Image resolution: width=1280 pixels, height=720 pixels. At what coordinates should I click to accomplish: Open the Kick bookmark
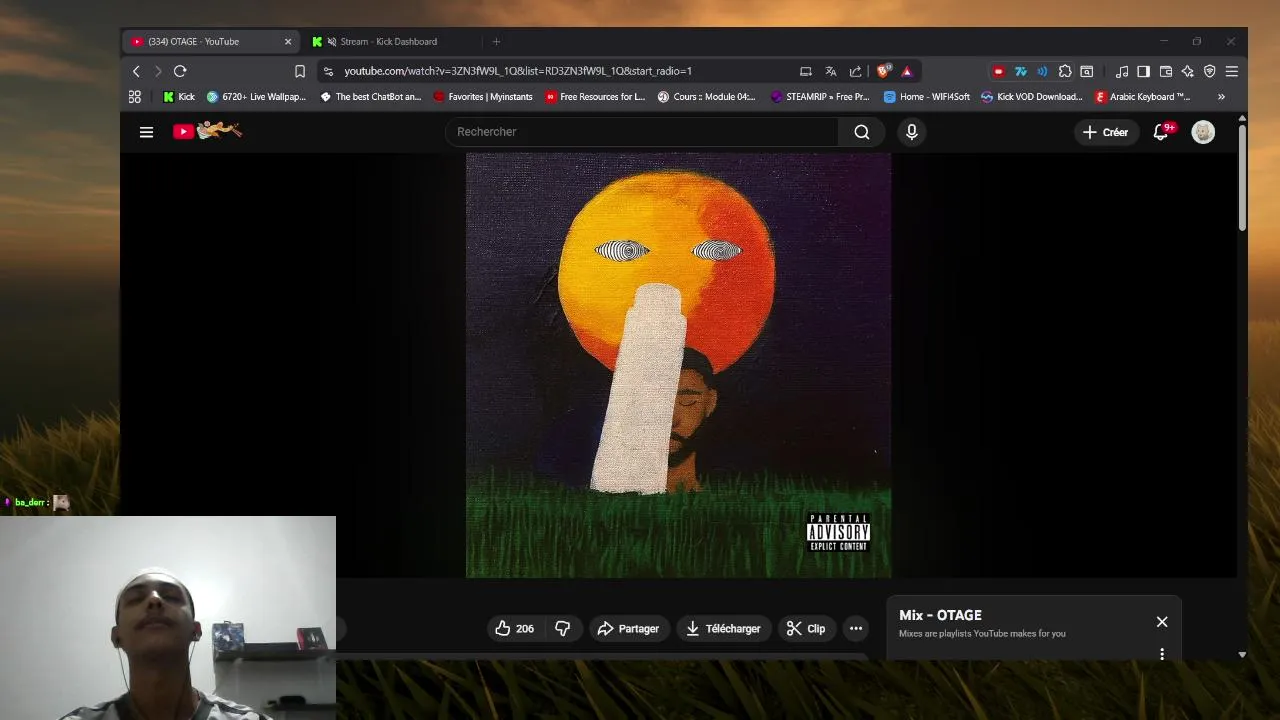(x=179, y=97)
